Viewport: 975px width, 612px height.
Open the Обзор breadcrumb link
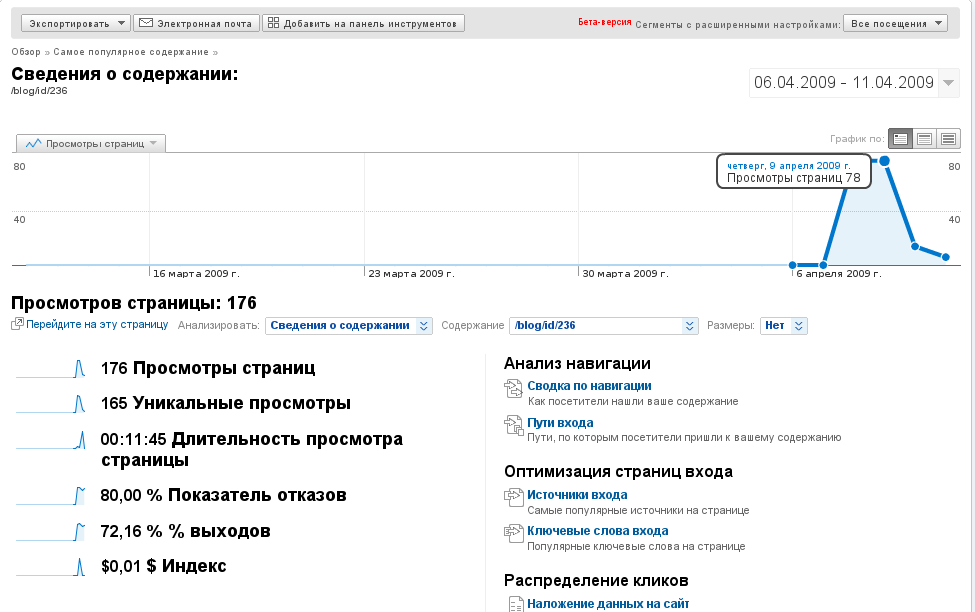click(26, 51)
